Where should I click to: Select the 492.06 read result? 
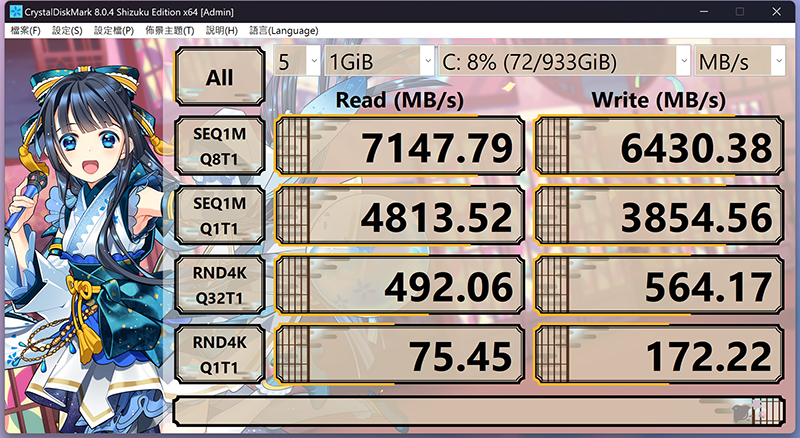coord(400,285)
